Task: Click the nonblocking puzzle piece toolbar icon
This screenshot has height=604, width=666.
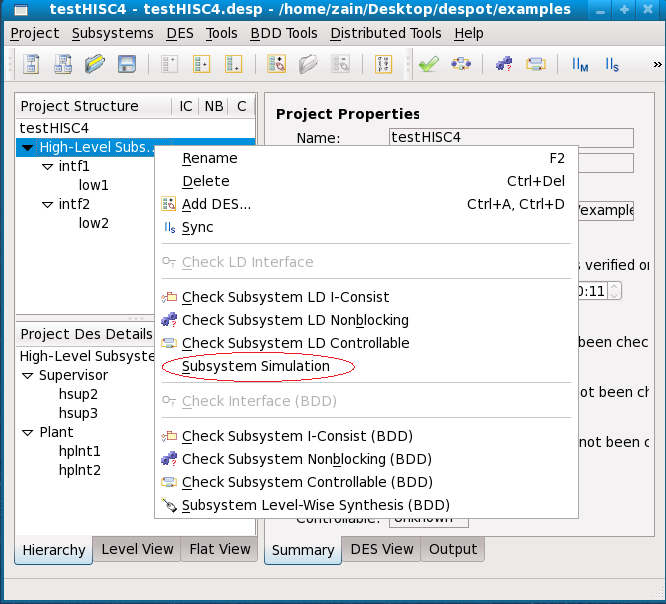Action: point(504,65)
